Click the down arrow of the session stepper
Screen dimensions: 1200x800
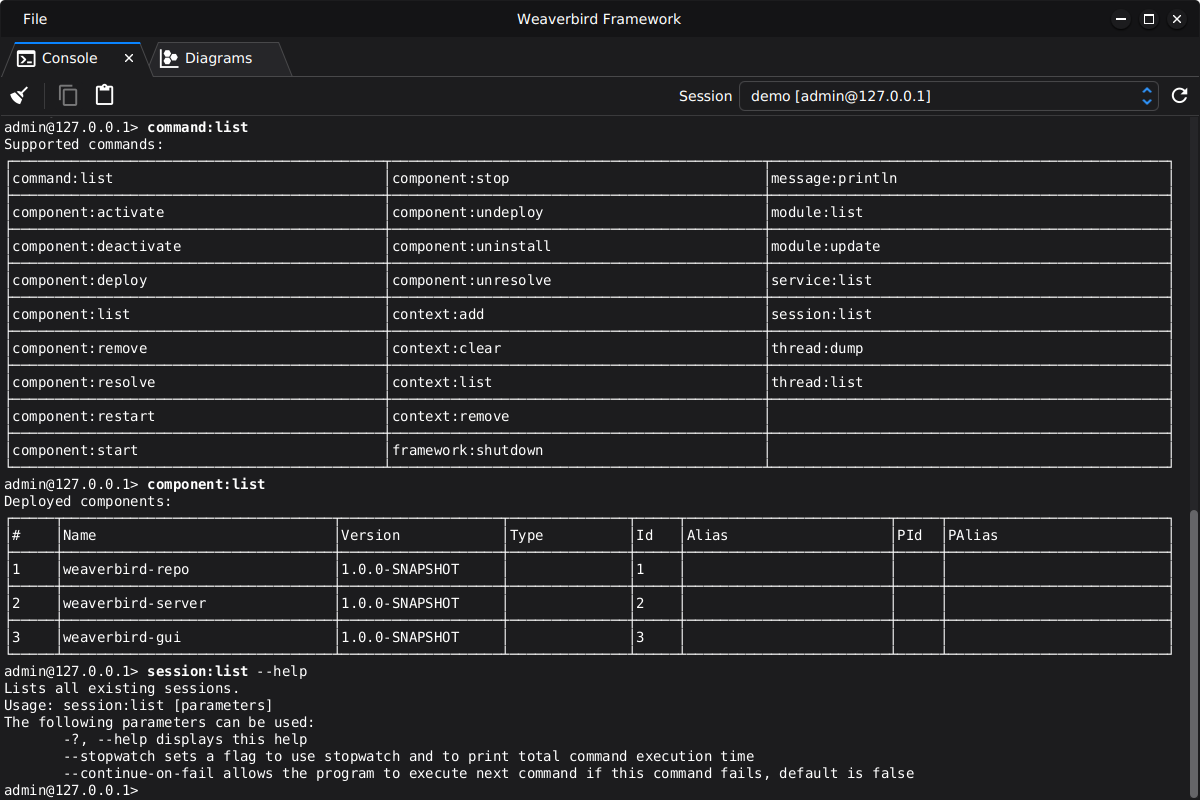[x=1146, y=101]
